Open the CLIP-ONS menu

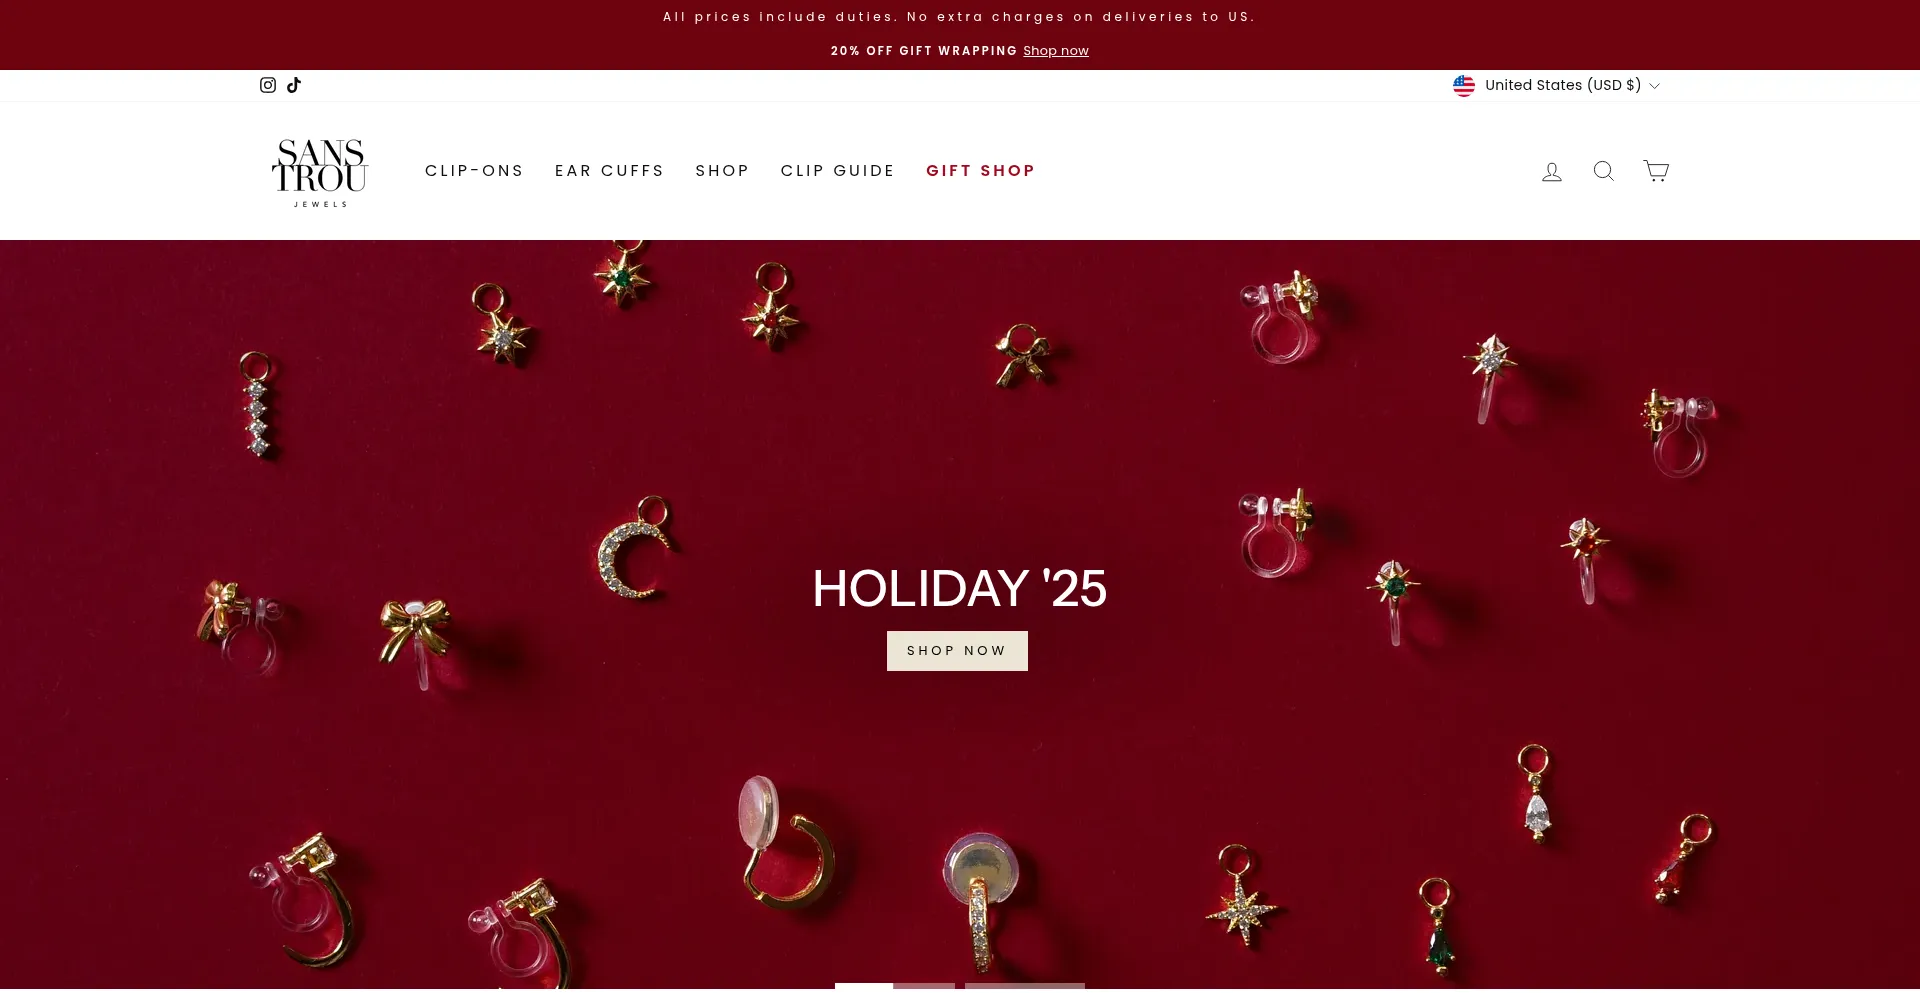(474, 171)
